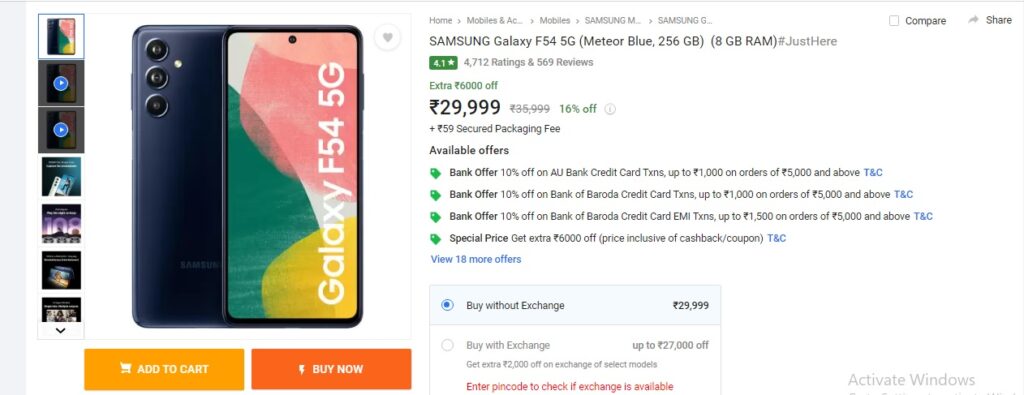
Task: Open price info icon beside 16% off
Action: click(x=610, y=109)
